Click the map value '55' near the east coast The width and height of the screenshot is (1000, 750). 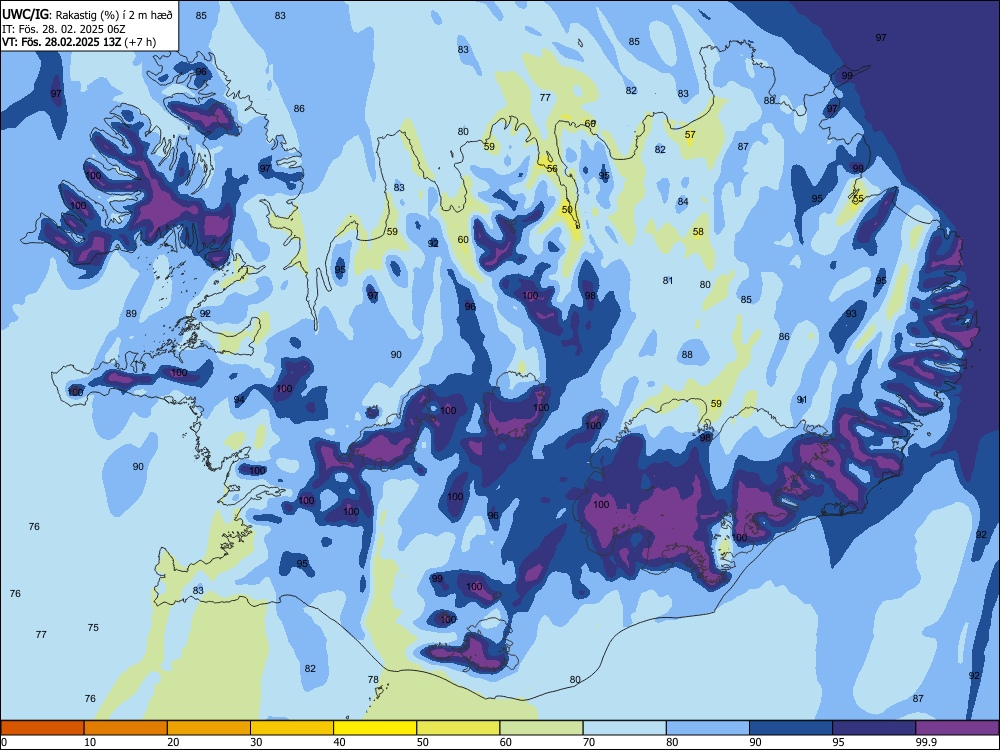(x=858, y=198)
